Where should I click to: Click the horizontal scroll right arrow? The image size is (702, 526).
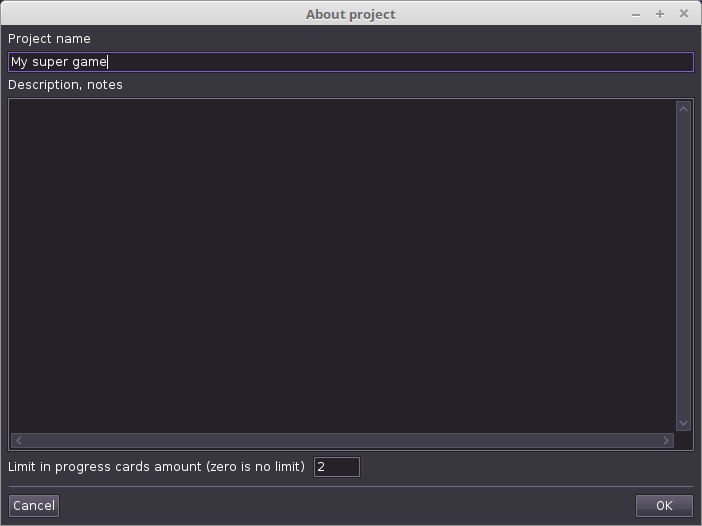(x=666, y=440)
